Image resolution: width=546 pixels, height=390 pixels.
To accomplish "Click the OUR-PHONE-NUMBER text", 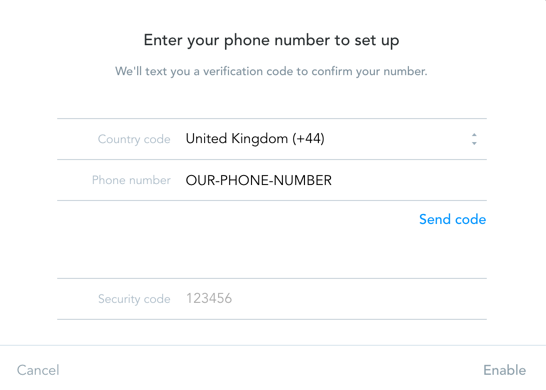I will [x=259, y=180].
